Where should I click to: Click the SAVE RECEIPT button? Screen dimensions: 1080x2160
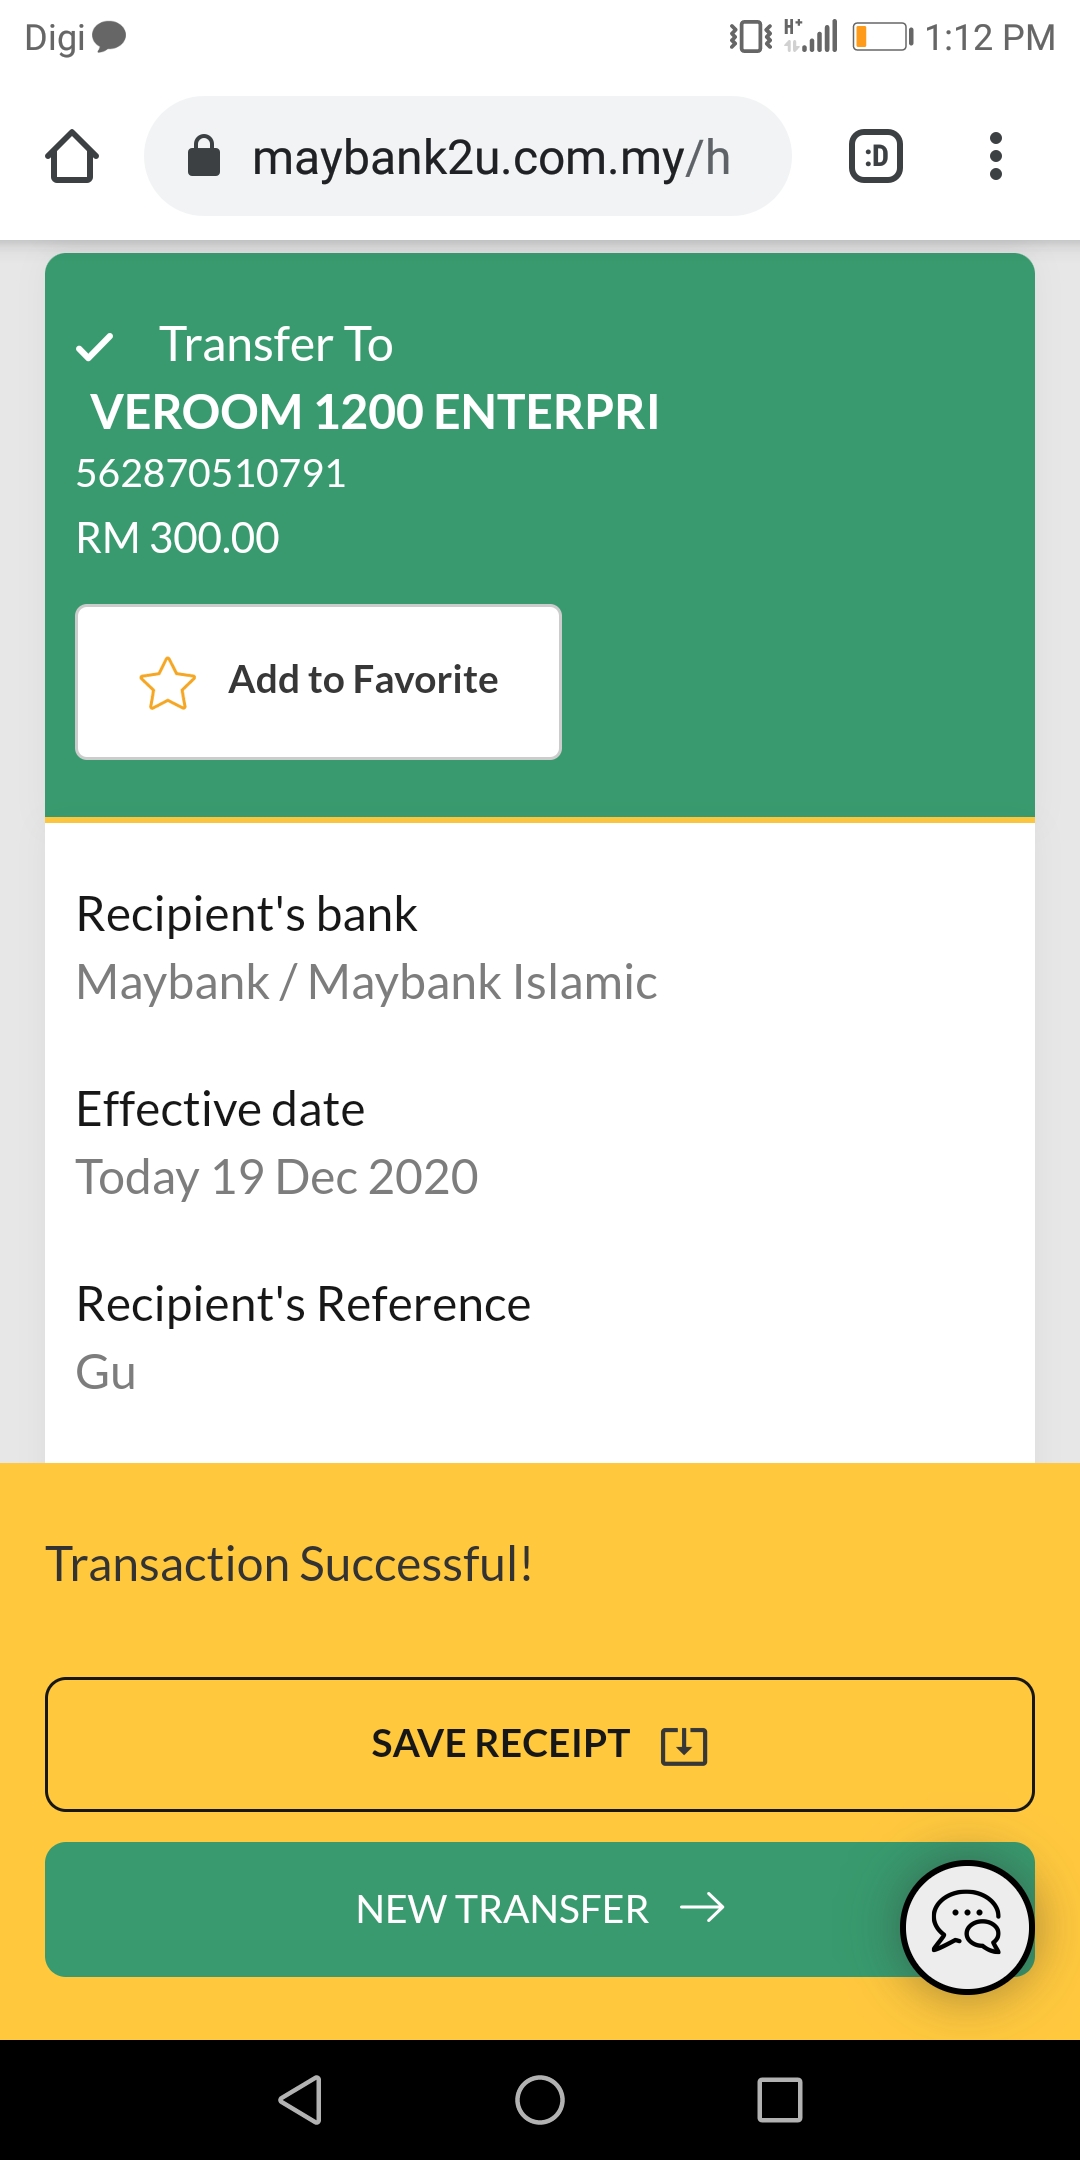point(540,1744)
